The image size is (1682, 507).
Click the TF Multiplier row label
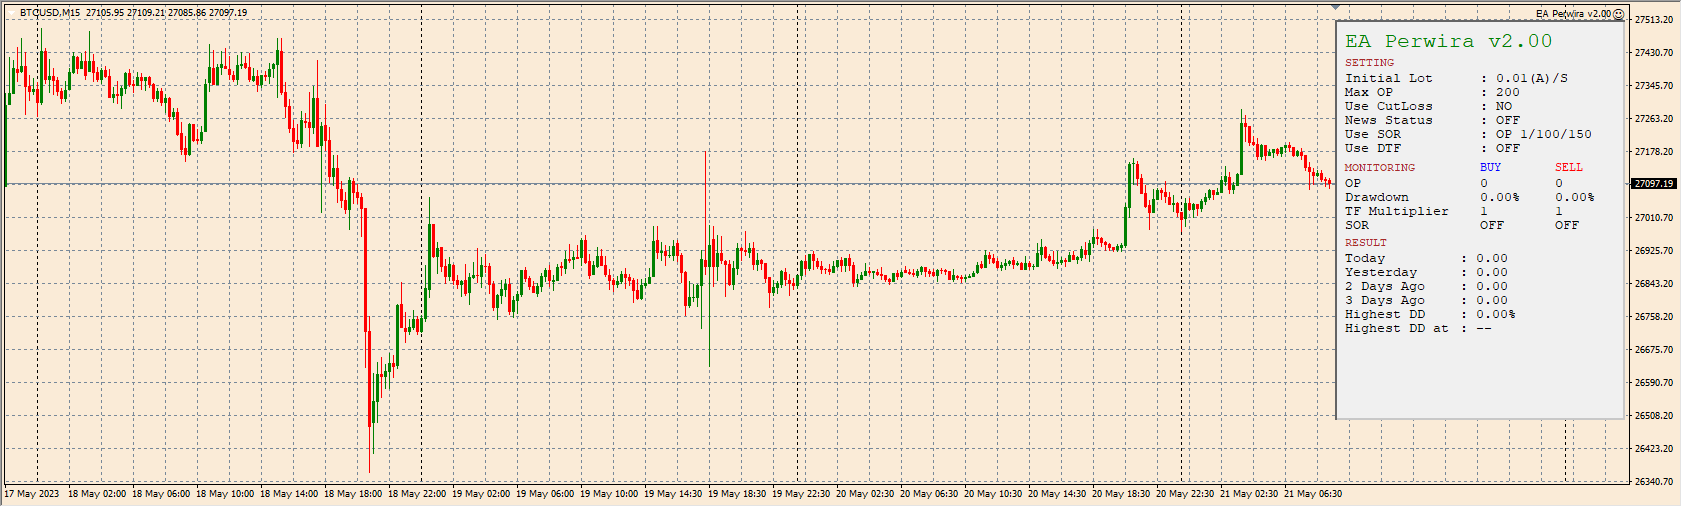[1396, 211]
